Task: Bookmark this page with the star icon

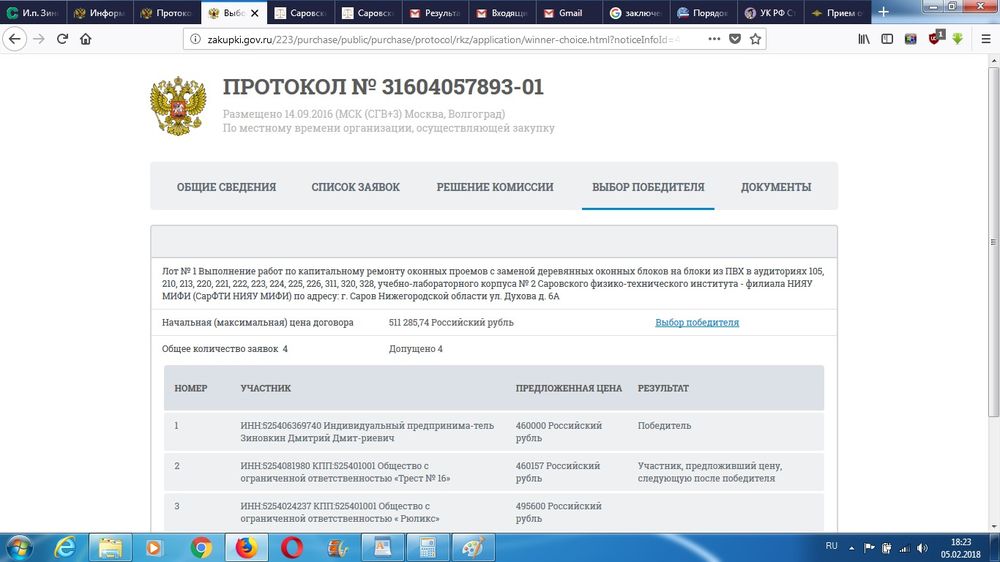Action: (756, 39)
